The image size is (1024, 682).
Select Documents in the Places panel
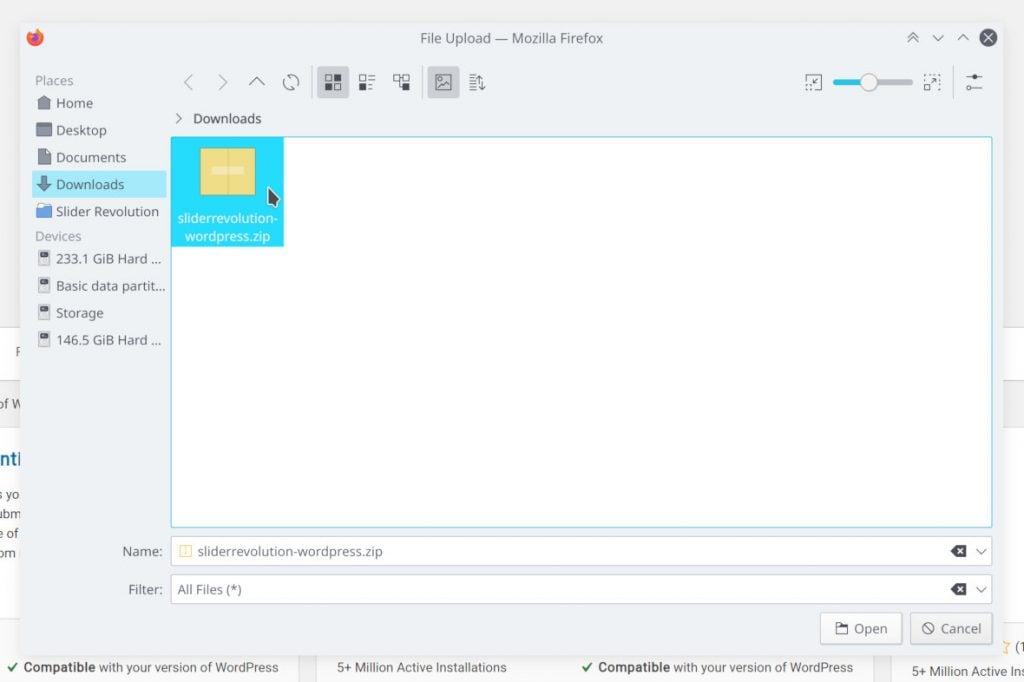pyautogui.click(x=90, y=157)
